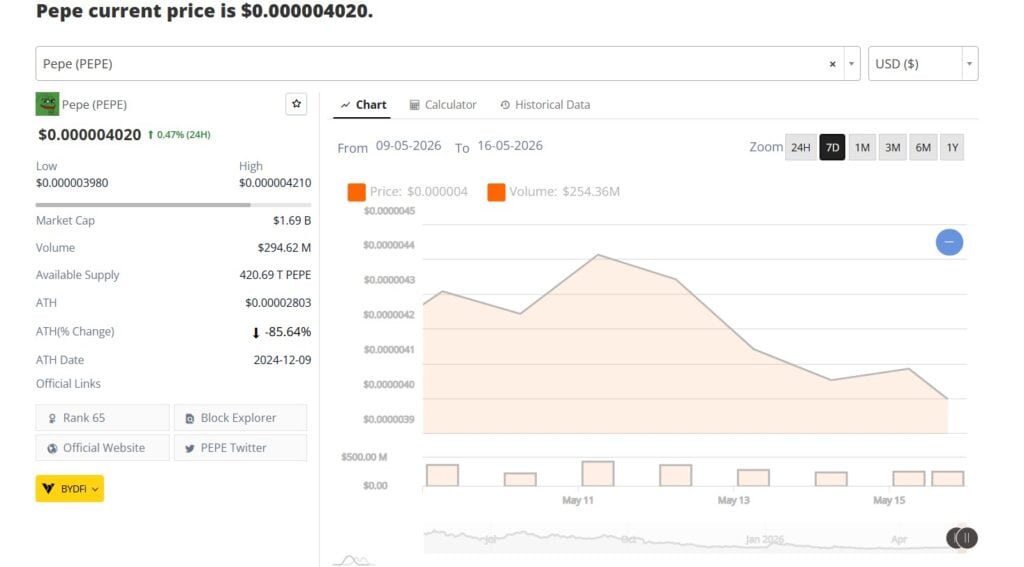The width and height of the screenshot is (1024, 567).
Task: Click the Low price $0.000003980
Action: pyautogui.click(x=72, y=183)
